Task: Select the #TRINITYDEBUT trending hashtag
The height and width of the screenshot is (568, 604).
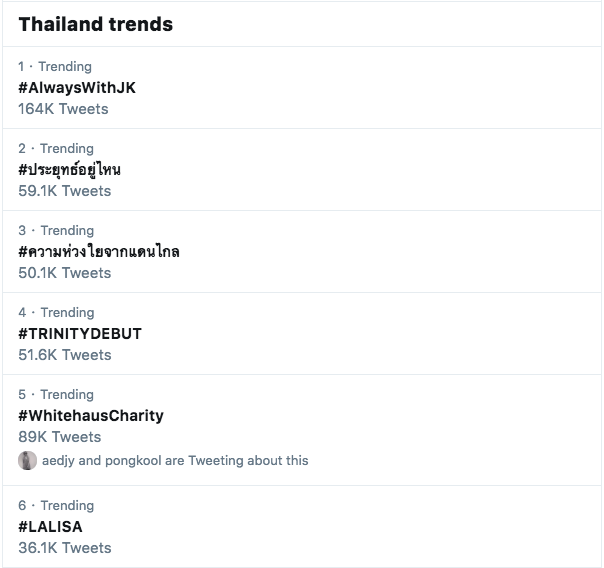Action: tap(80, 334)
